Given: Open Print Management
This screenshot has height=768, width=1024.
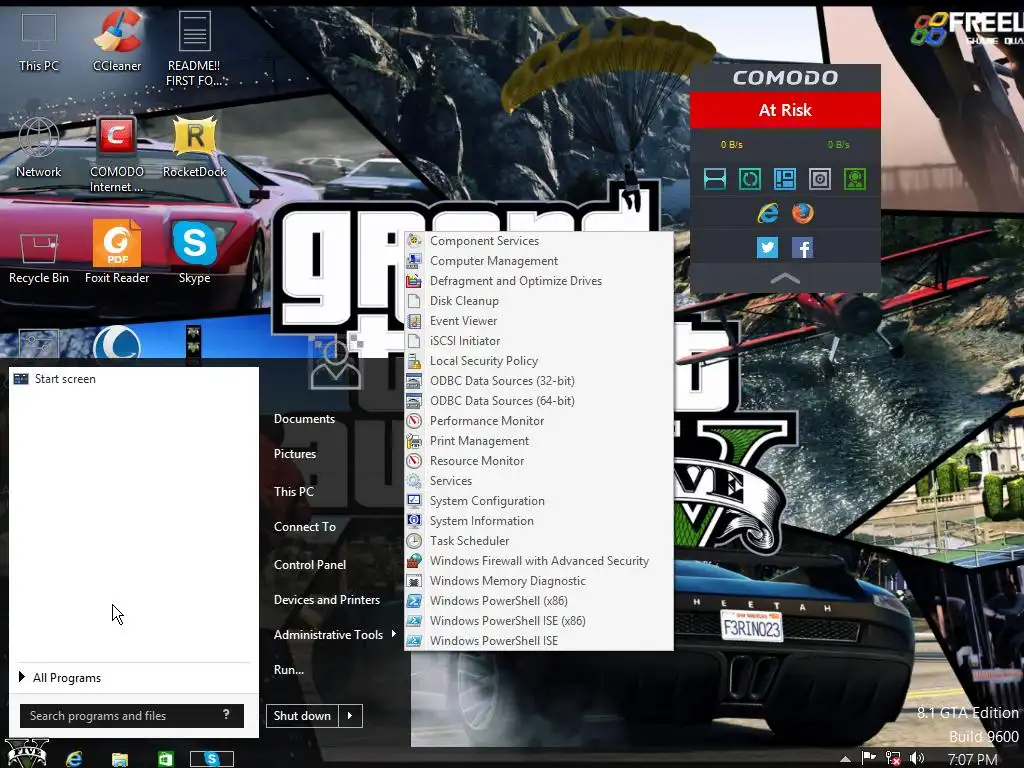Looking at the screenshot, I should 539,441.
